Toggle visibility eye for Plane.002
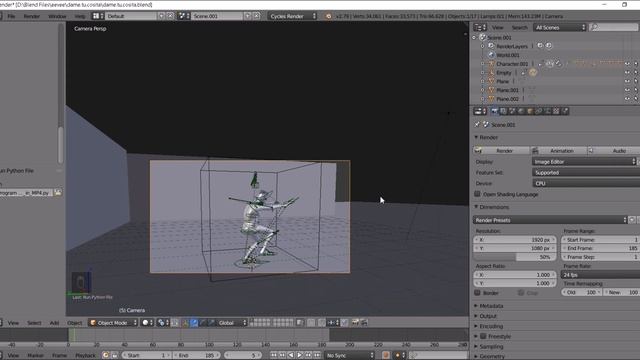Screen dimensions: 640x360 pos(627,99)
